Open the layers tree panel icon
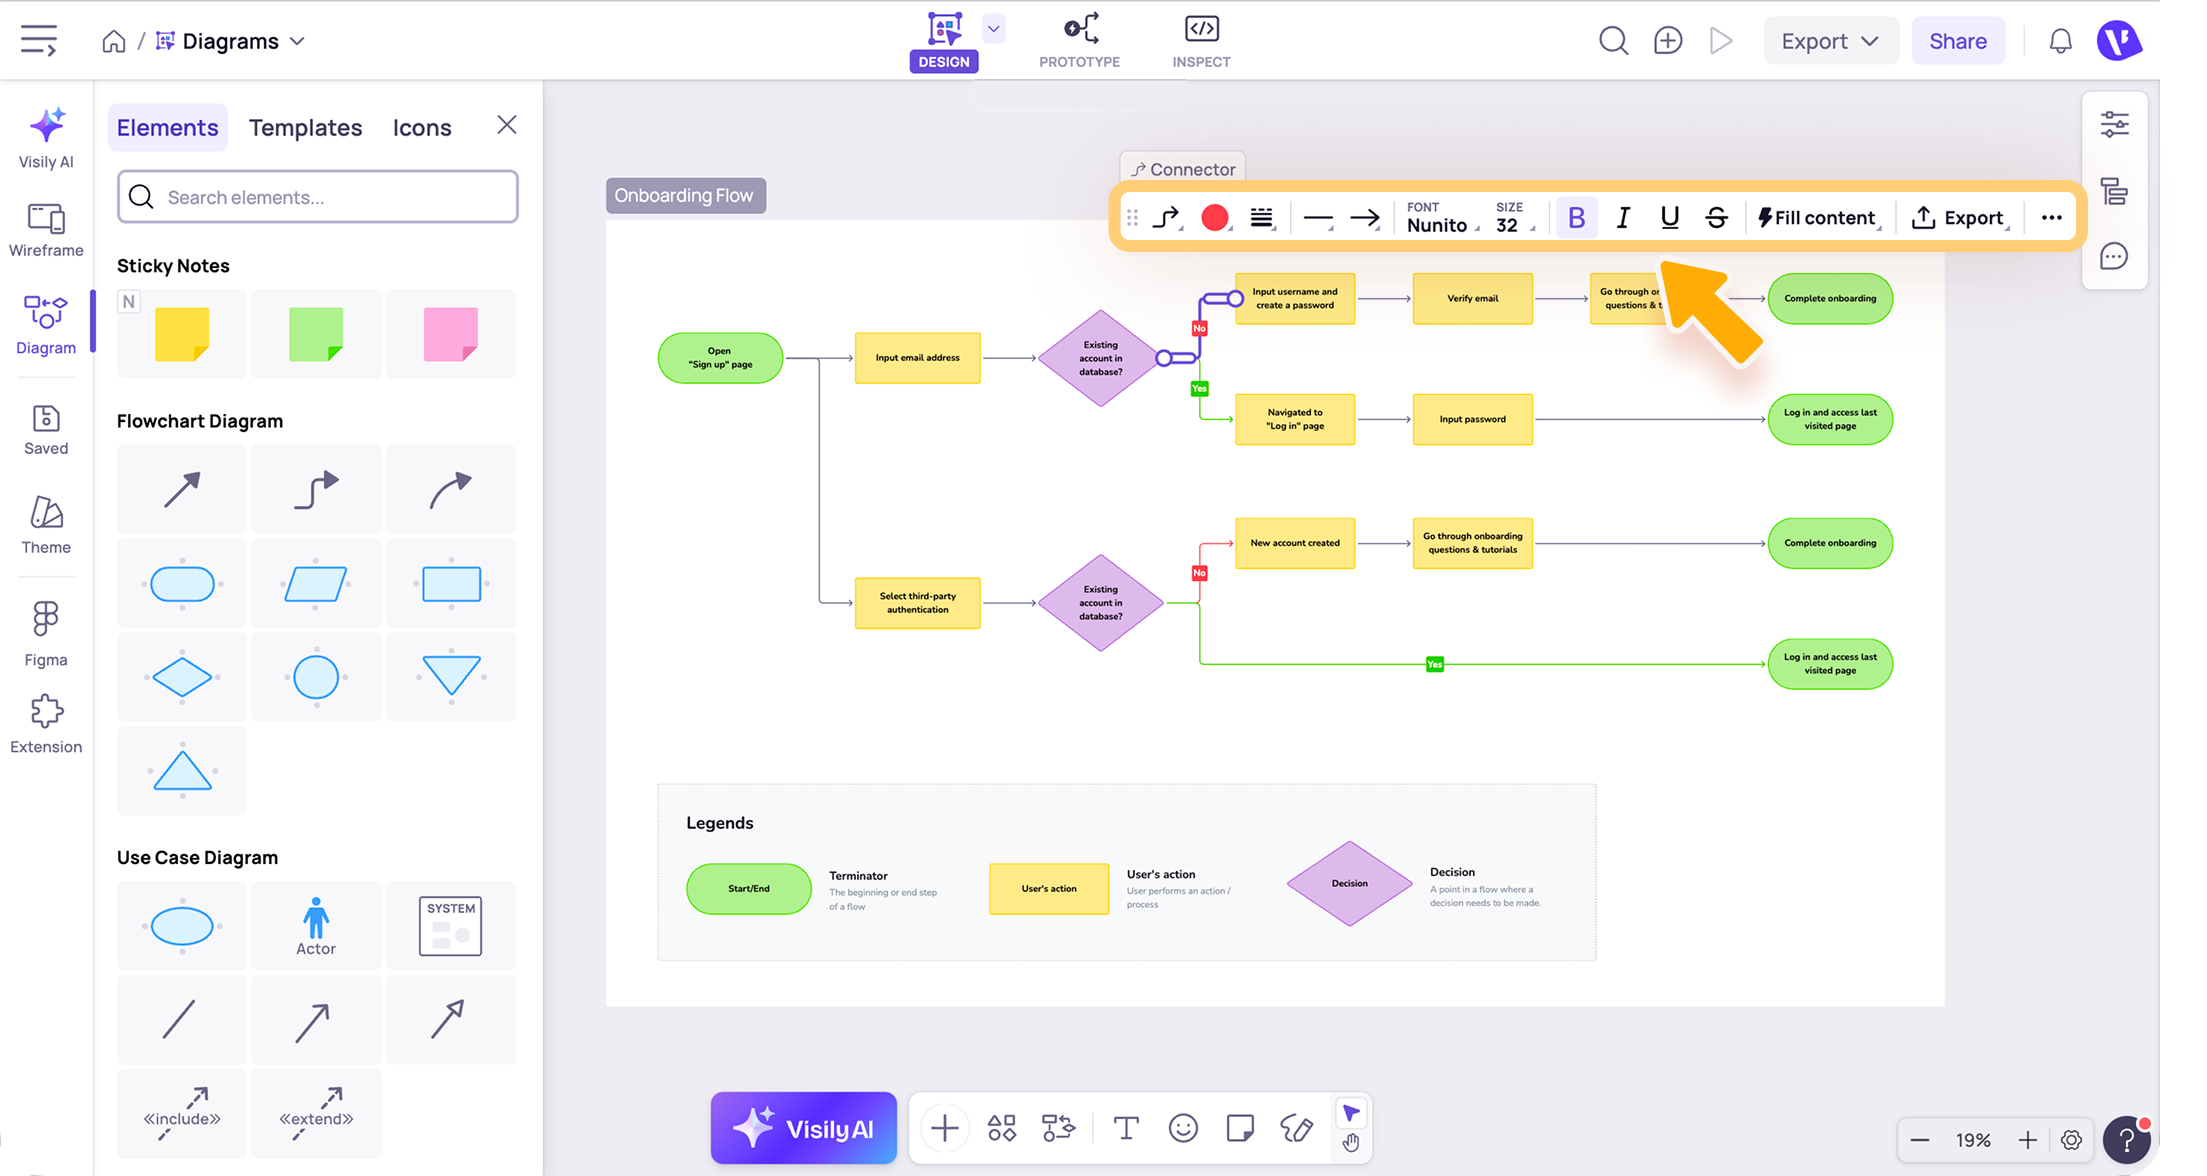This screenshot has height=1176, width=2207. tap(2115, 191)
